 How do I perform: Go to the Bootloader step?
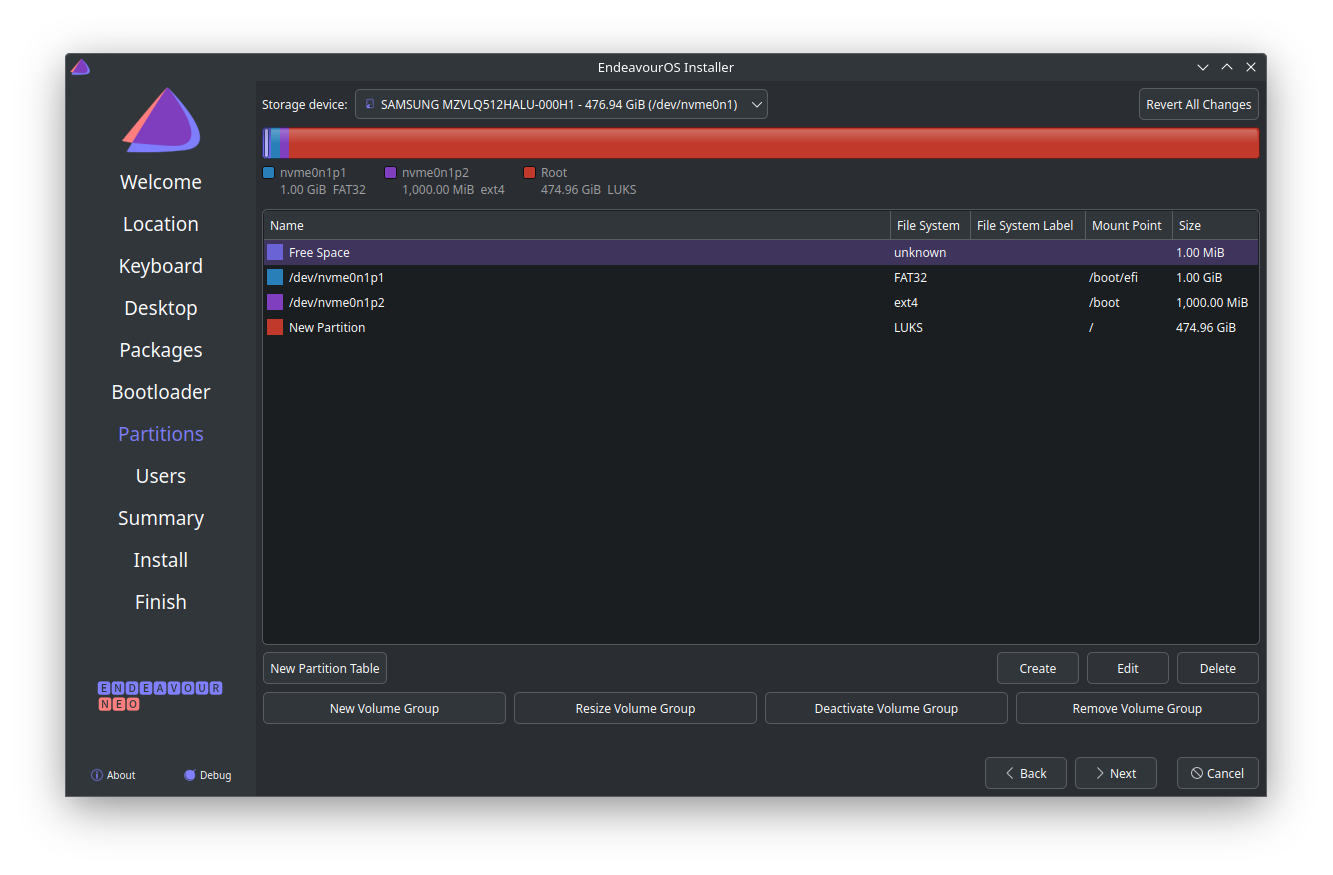pos(161,392)
